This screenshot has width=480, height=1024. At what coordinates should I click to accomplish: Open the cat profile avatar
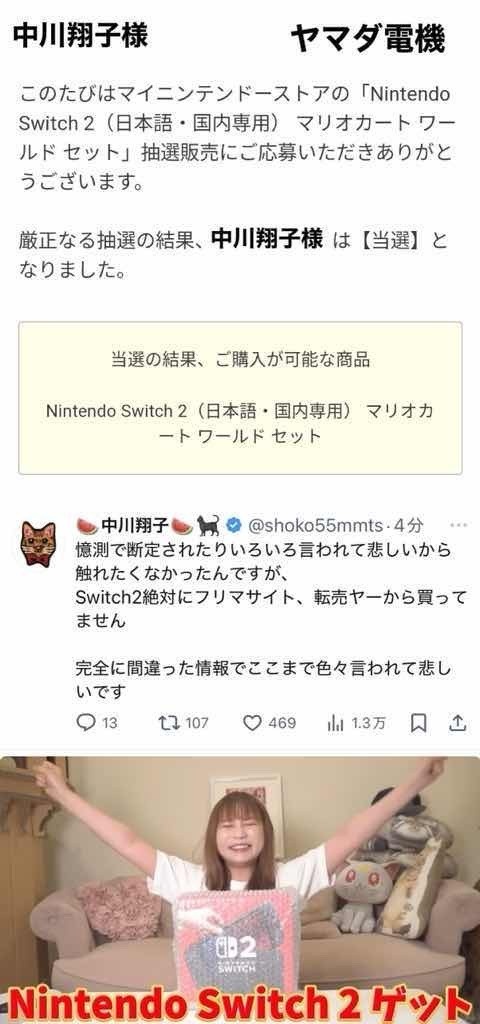click(38, 543)
